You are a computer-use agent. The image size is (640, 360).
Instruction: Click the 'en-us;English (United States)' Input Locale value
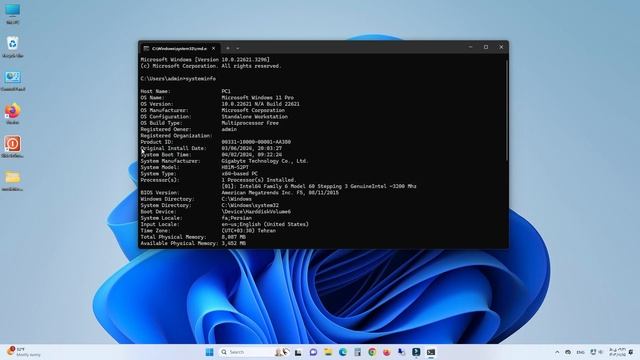click(x=265, y=224)
